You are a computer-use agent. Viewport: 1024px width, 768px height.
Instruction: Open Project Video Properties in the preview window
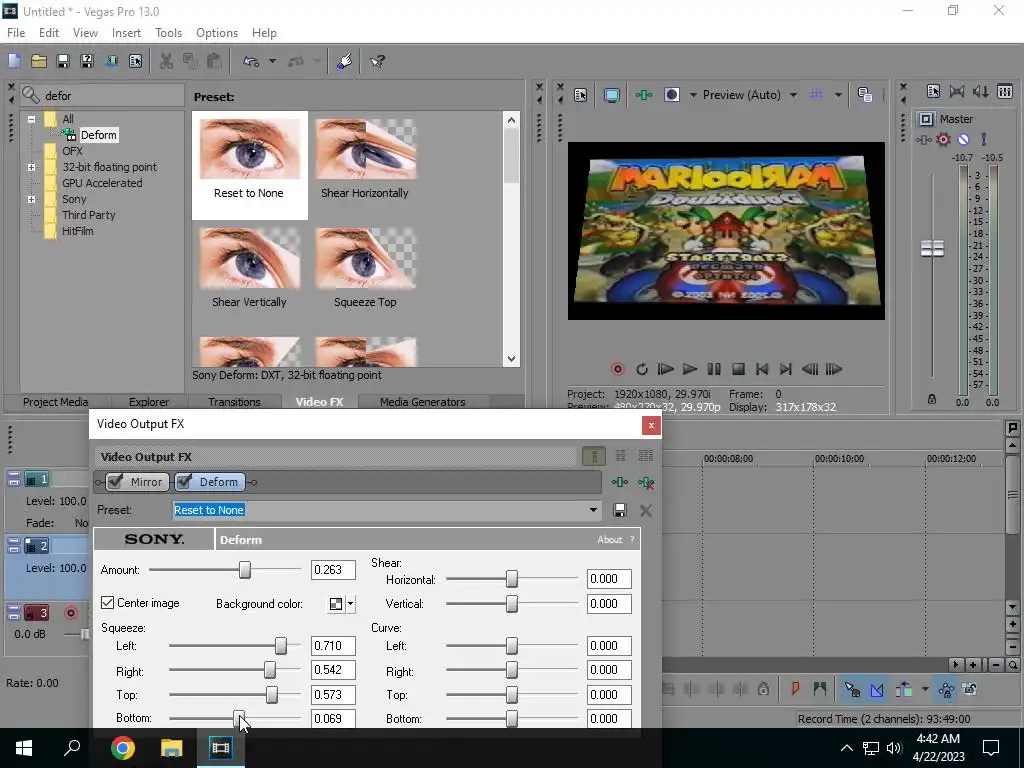580,95
